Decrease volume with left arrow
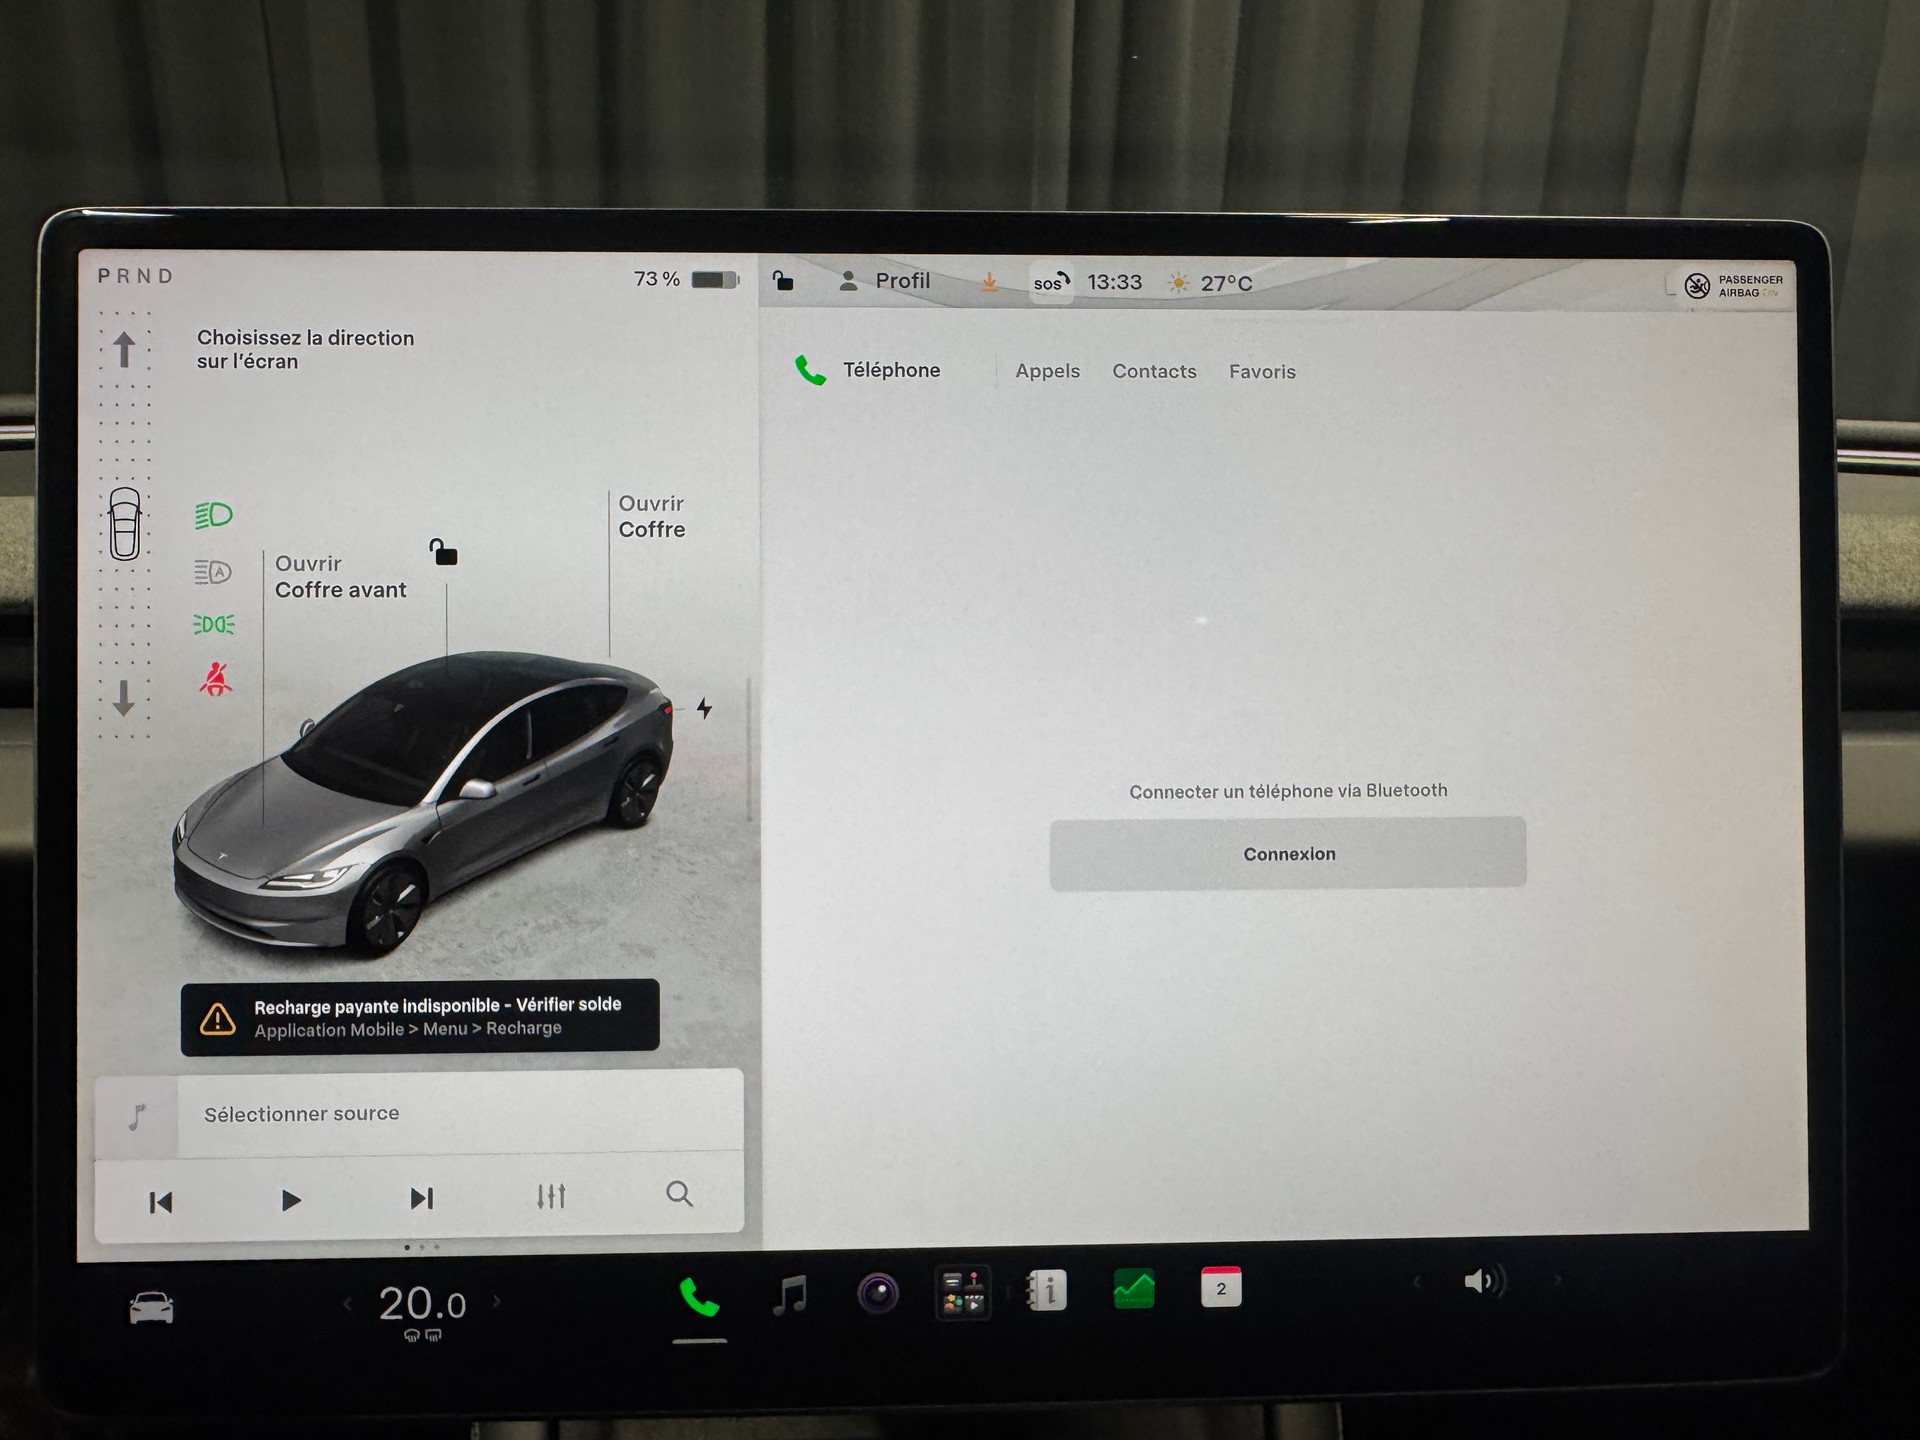 coord(1416,1281)
